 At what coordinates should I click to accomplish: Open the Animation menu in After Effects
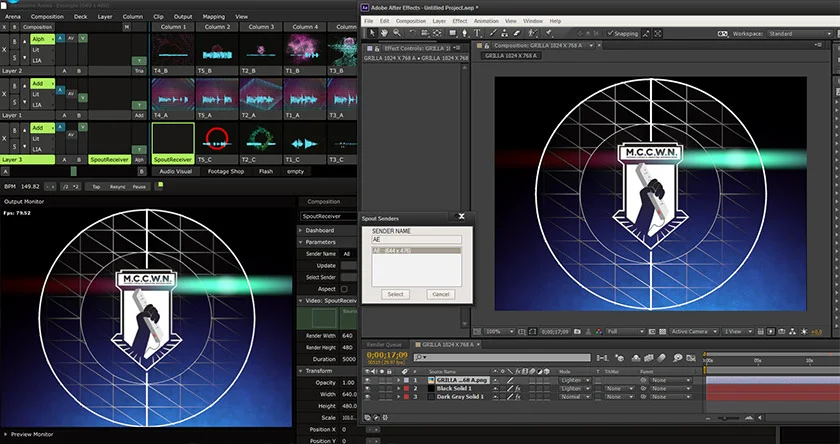[x=486, y=21]
